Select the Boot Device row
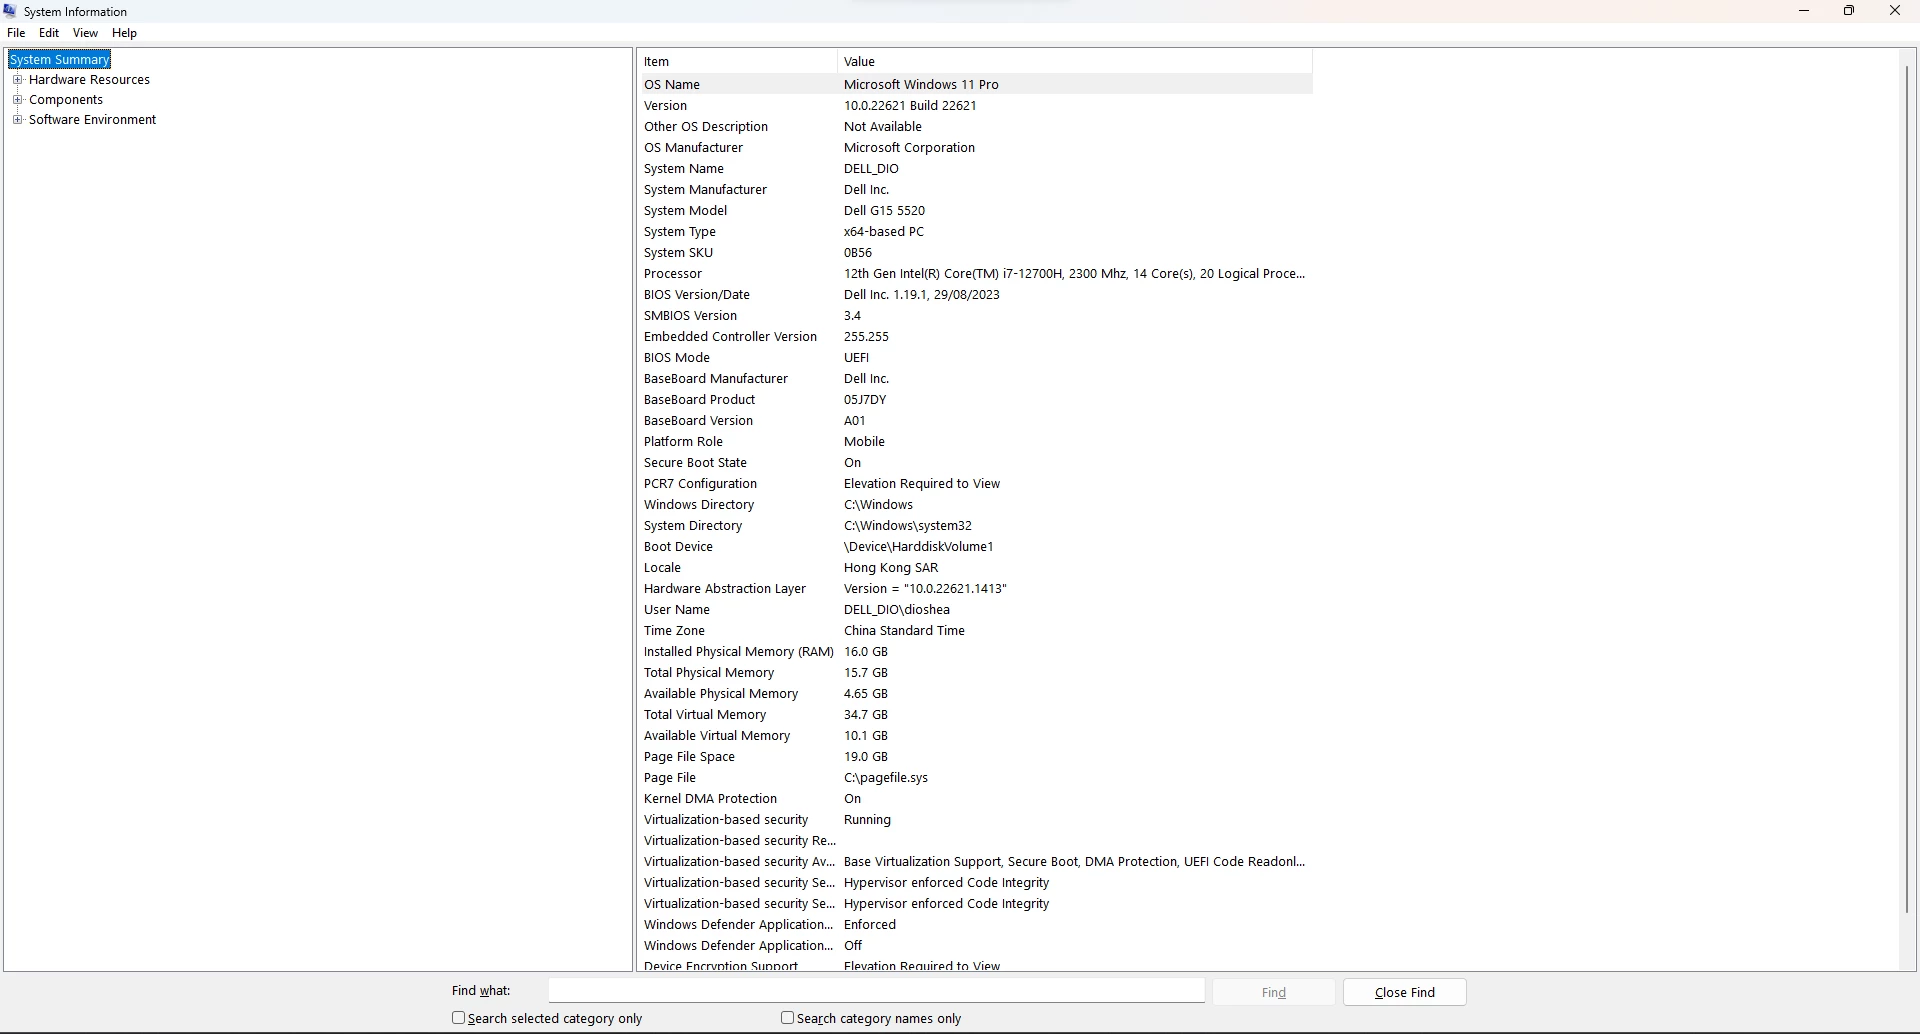 [x=976, y=547]
